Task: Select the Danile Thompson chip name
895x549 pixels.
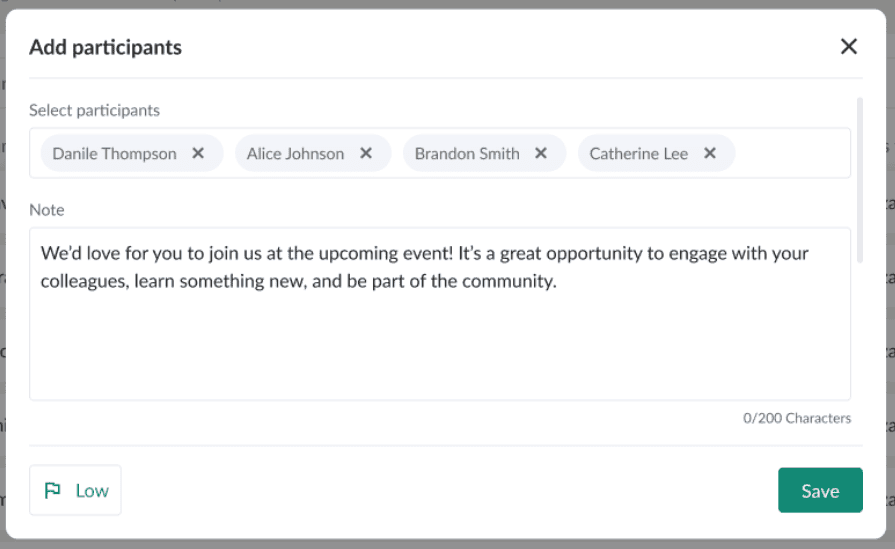Action: click(114, 154)
